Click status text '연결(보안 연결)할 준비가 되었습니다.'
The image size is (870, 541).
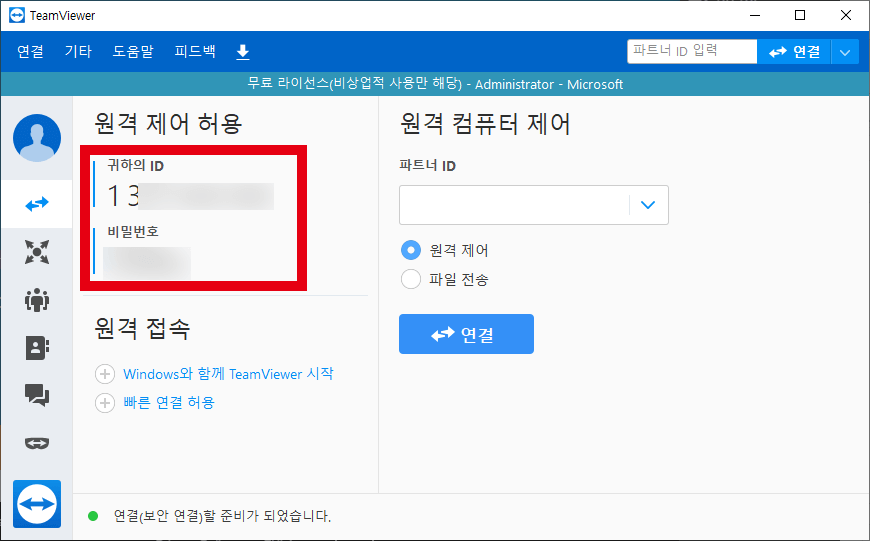coord(222,516)
